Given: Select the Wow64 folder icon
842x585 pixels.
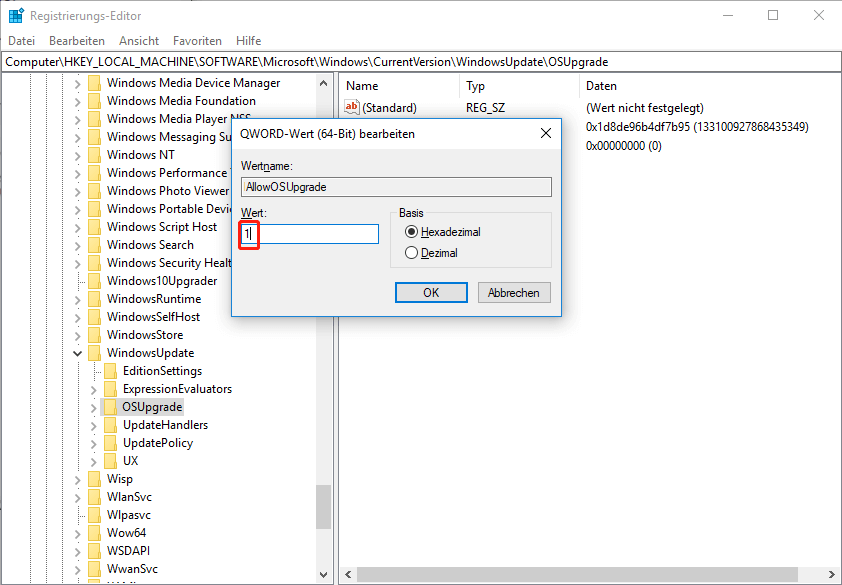Looking at the screenshot, I should coord(95,533).
